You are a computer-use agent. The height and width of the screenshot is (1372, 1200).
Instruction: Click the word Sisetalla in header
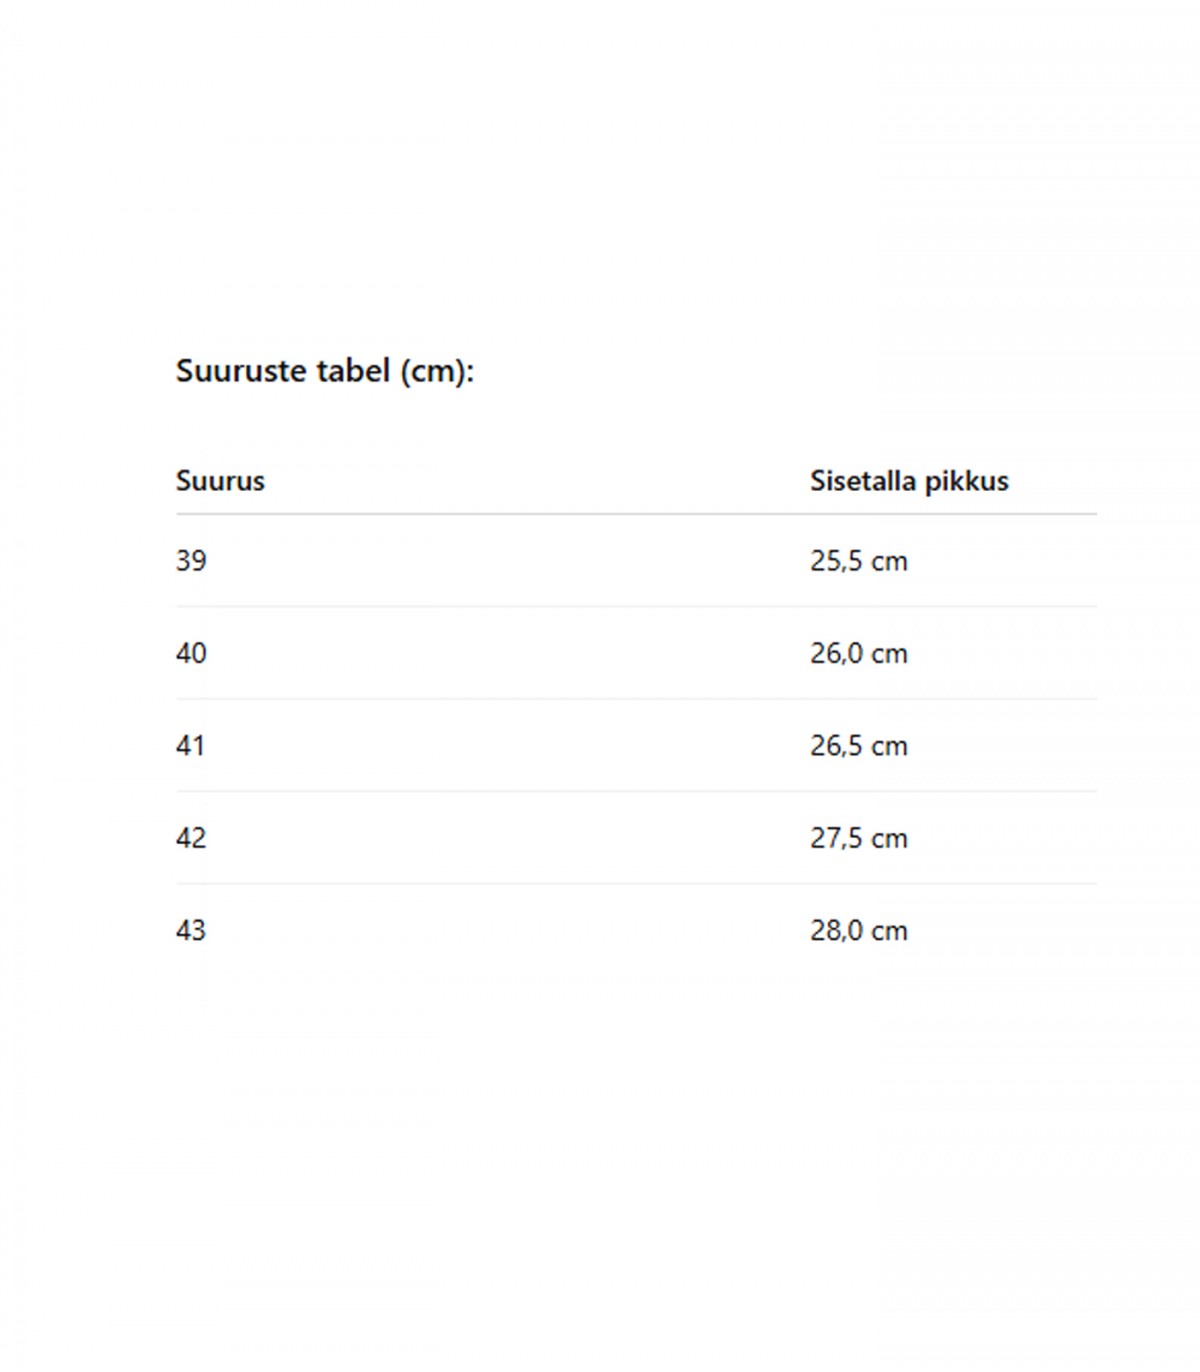coord(863,481)
